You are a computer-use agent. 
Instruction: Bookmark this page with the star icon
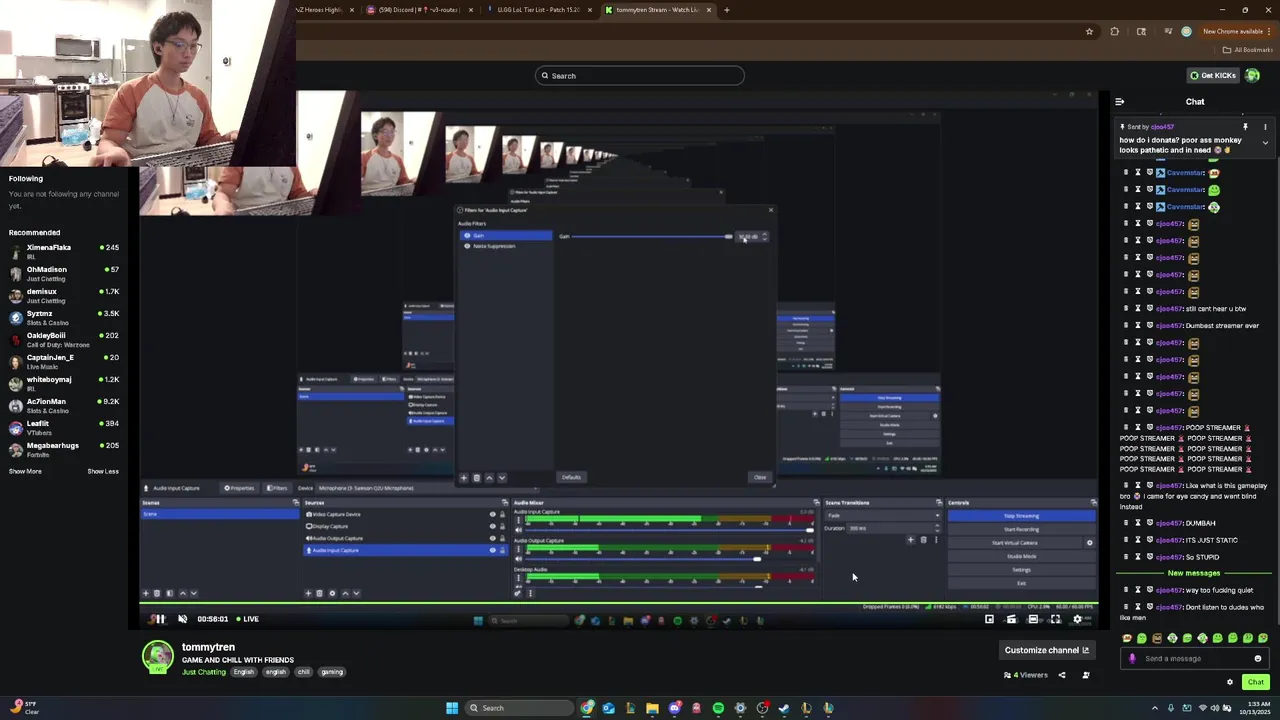pos(1089,31)
